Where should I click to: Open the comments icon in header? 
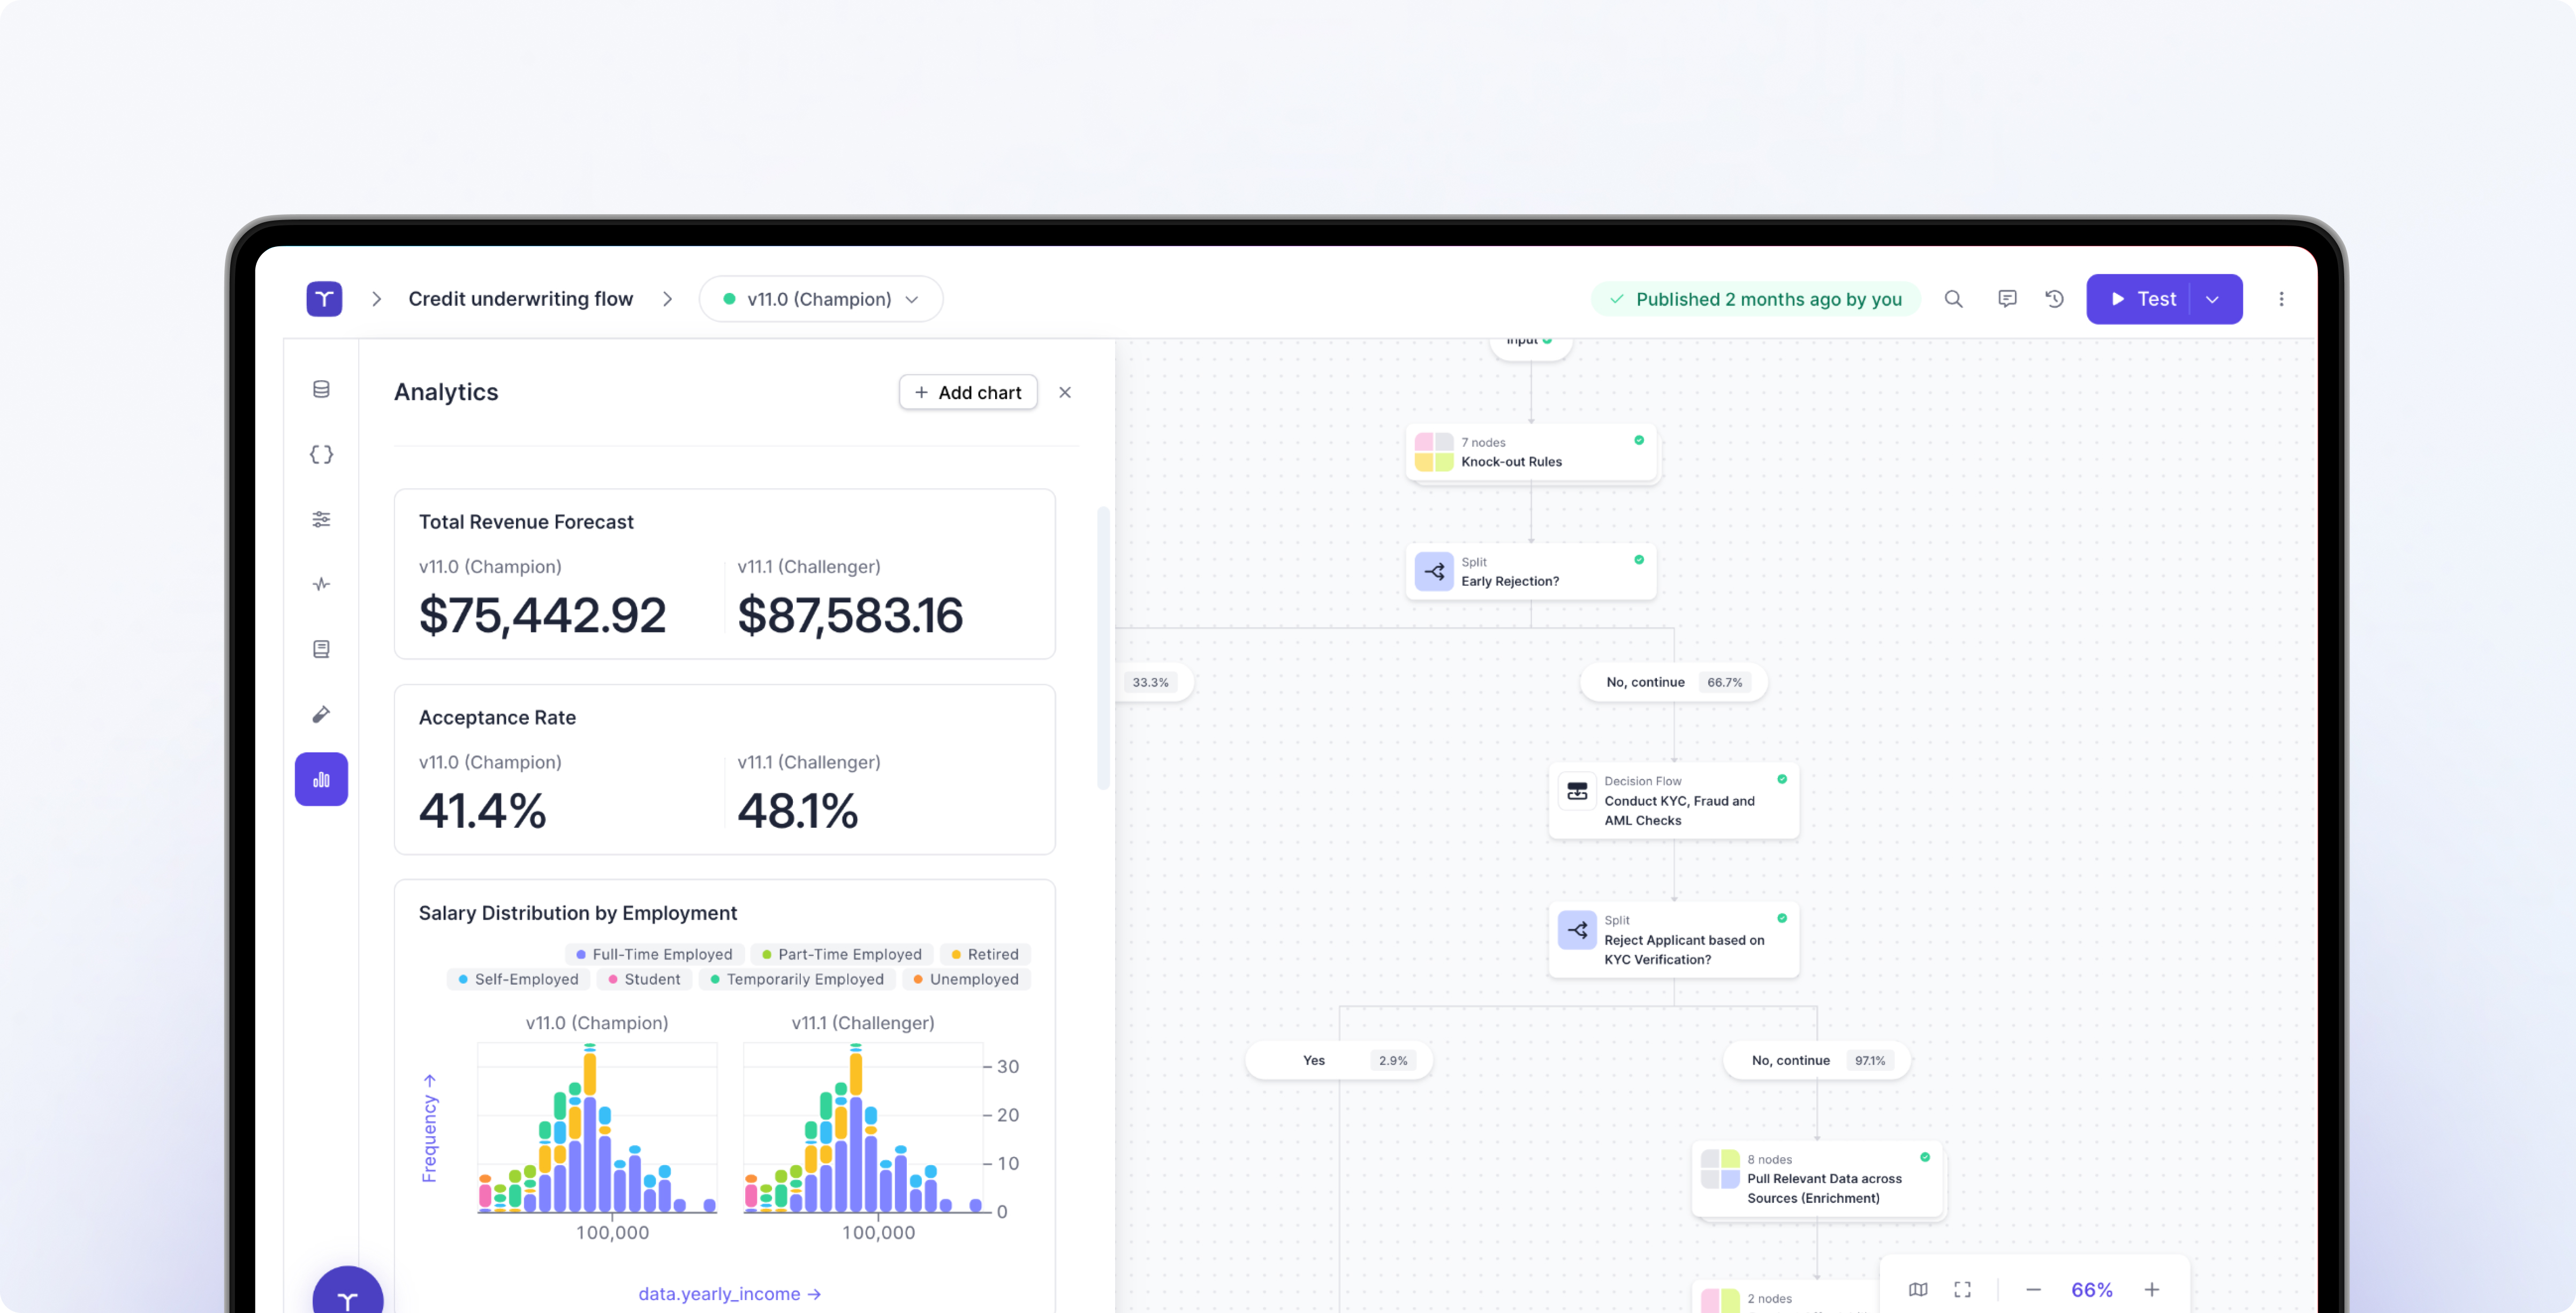click(x=2007, y=299)
